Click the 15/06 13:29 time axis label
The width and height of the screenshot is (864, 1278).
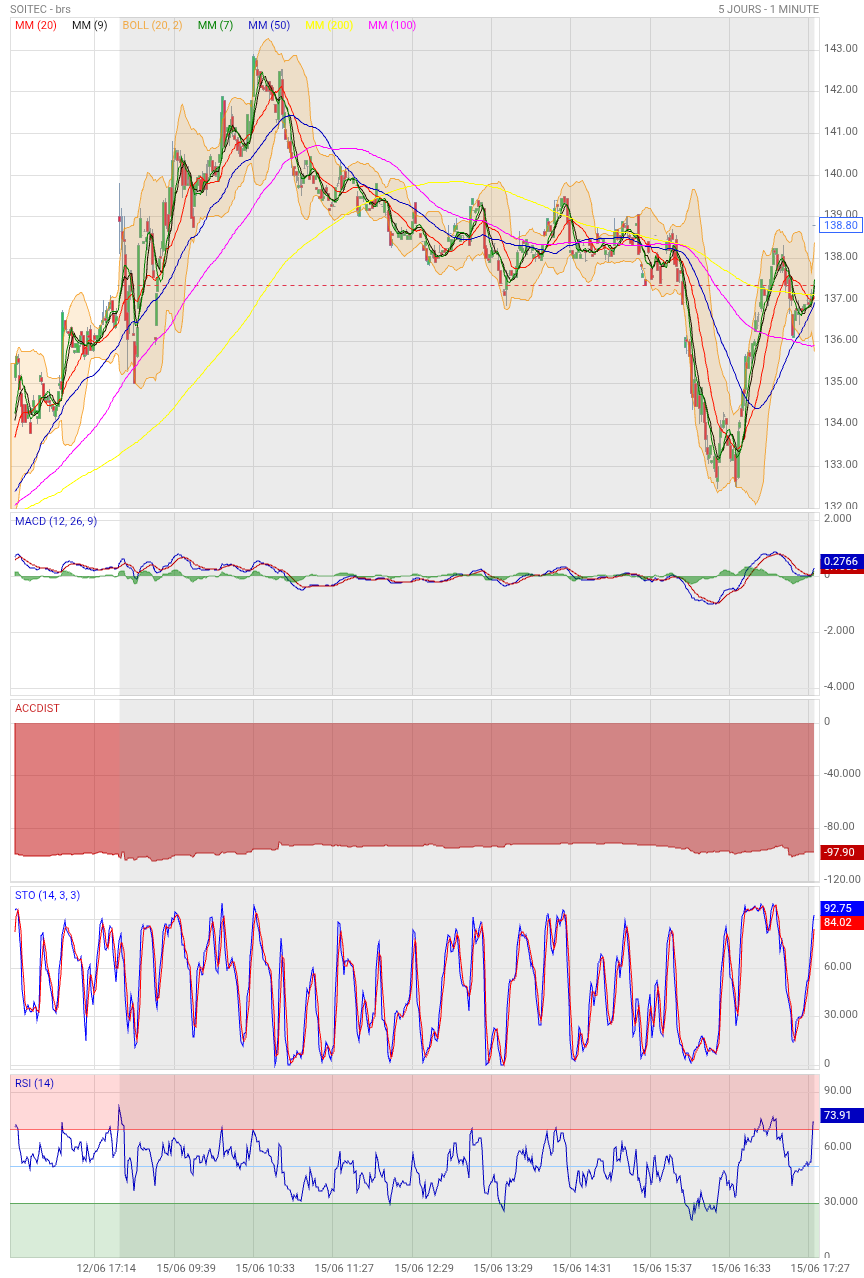click(503, 1268)
